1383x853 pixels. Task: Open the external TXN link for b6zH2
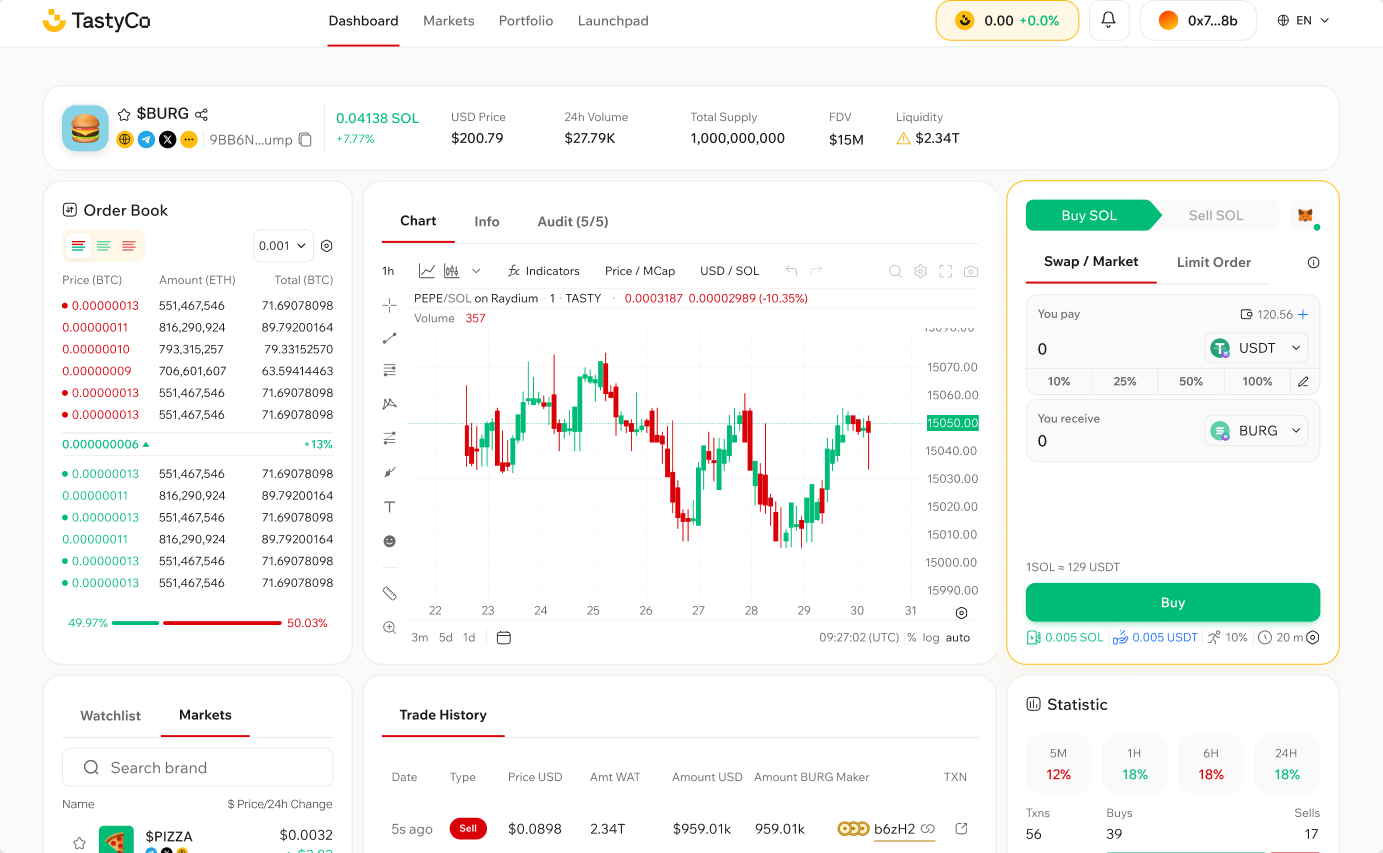pyautogui.click(x=962, y=828)
